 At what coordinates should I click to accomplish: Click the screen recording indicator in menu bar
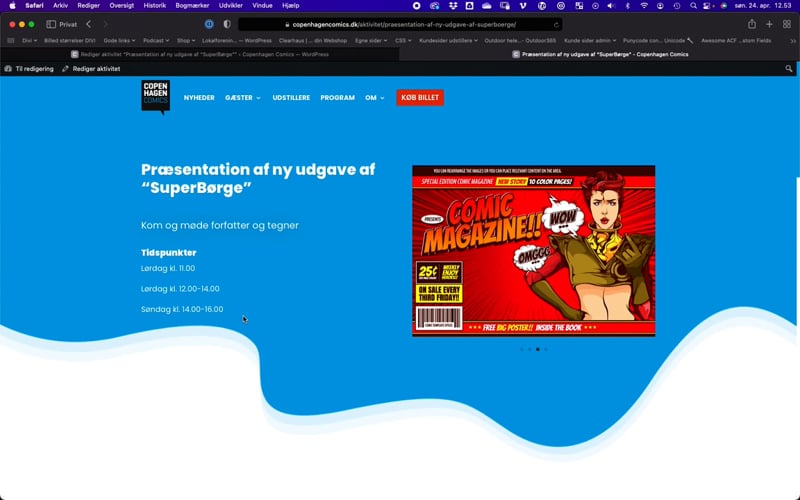(417, 6)
